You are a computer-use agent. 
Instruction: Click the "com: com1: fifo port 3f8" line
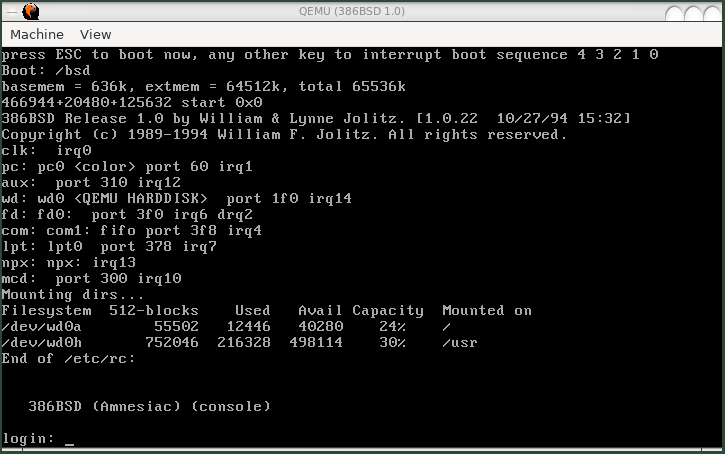(132, 230)
